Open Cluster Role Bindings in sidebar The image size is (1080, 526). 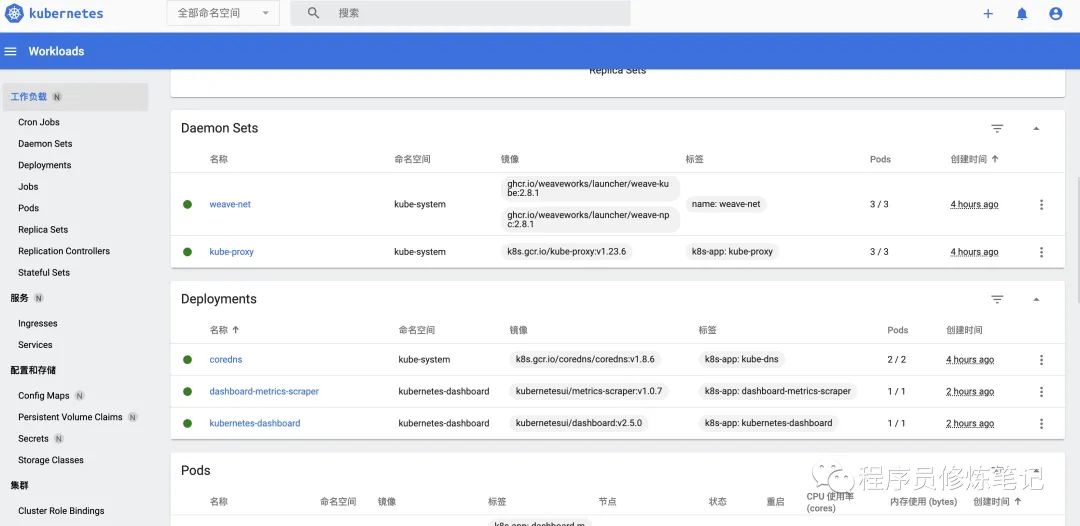click(x=61, y=511)
